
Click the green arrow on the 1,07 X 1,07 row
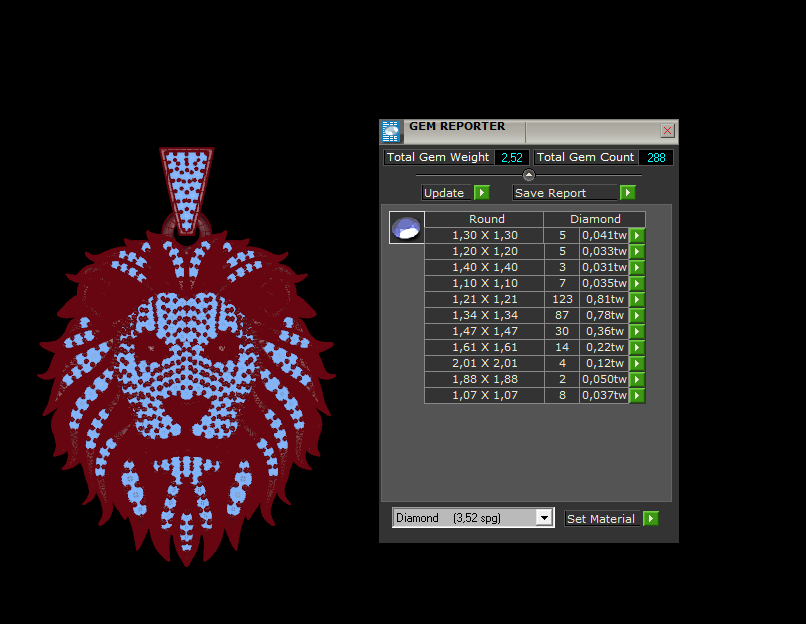coord(637,396)
